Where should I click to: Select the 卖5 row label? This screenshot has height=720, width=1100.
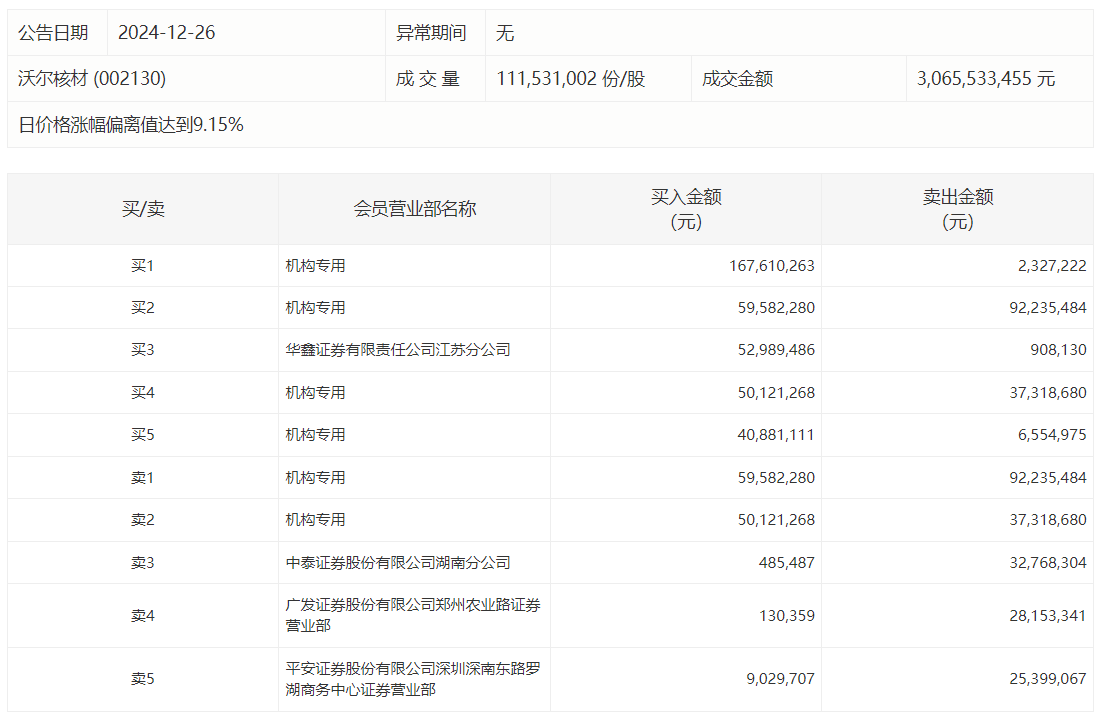click(143, 679)
